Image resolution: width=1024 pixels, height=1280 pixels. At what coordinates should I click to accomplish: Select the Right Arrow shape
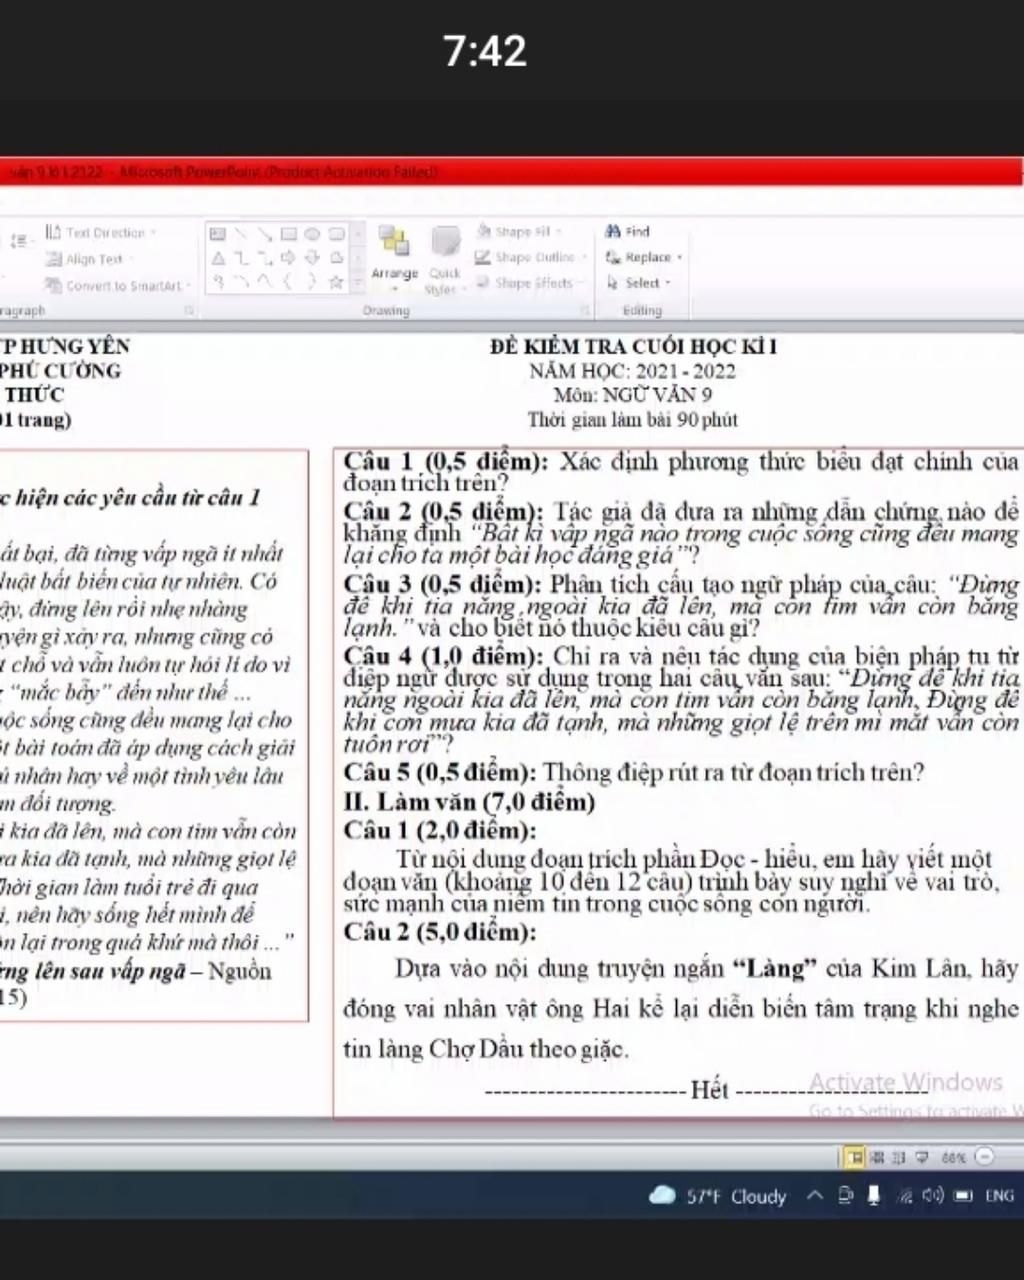point(289,258)
